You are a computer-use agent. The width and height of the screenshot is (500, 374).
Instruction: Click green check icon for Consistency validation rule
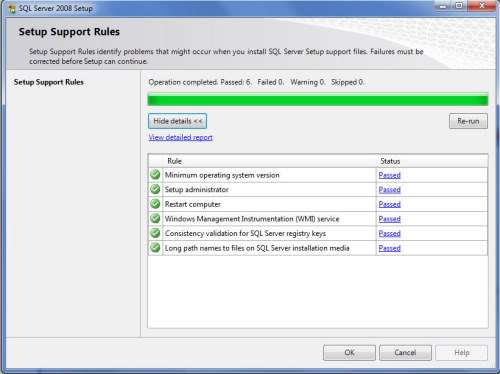(x=155, y=233)
